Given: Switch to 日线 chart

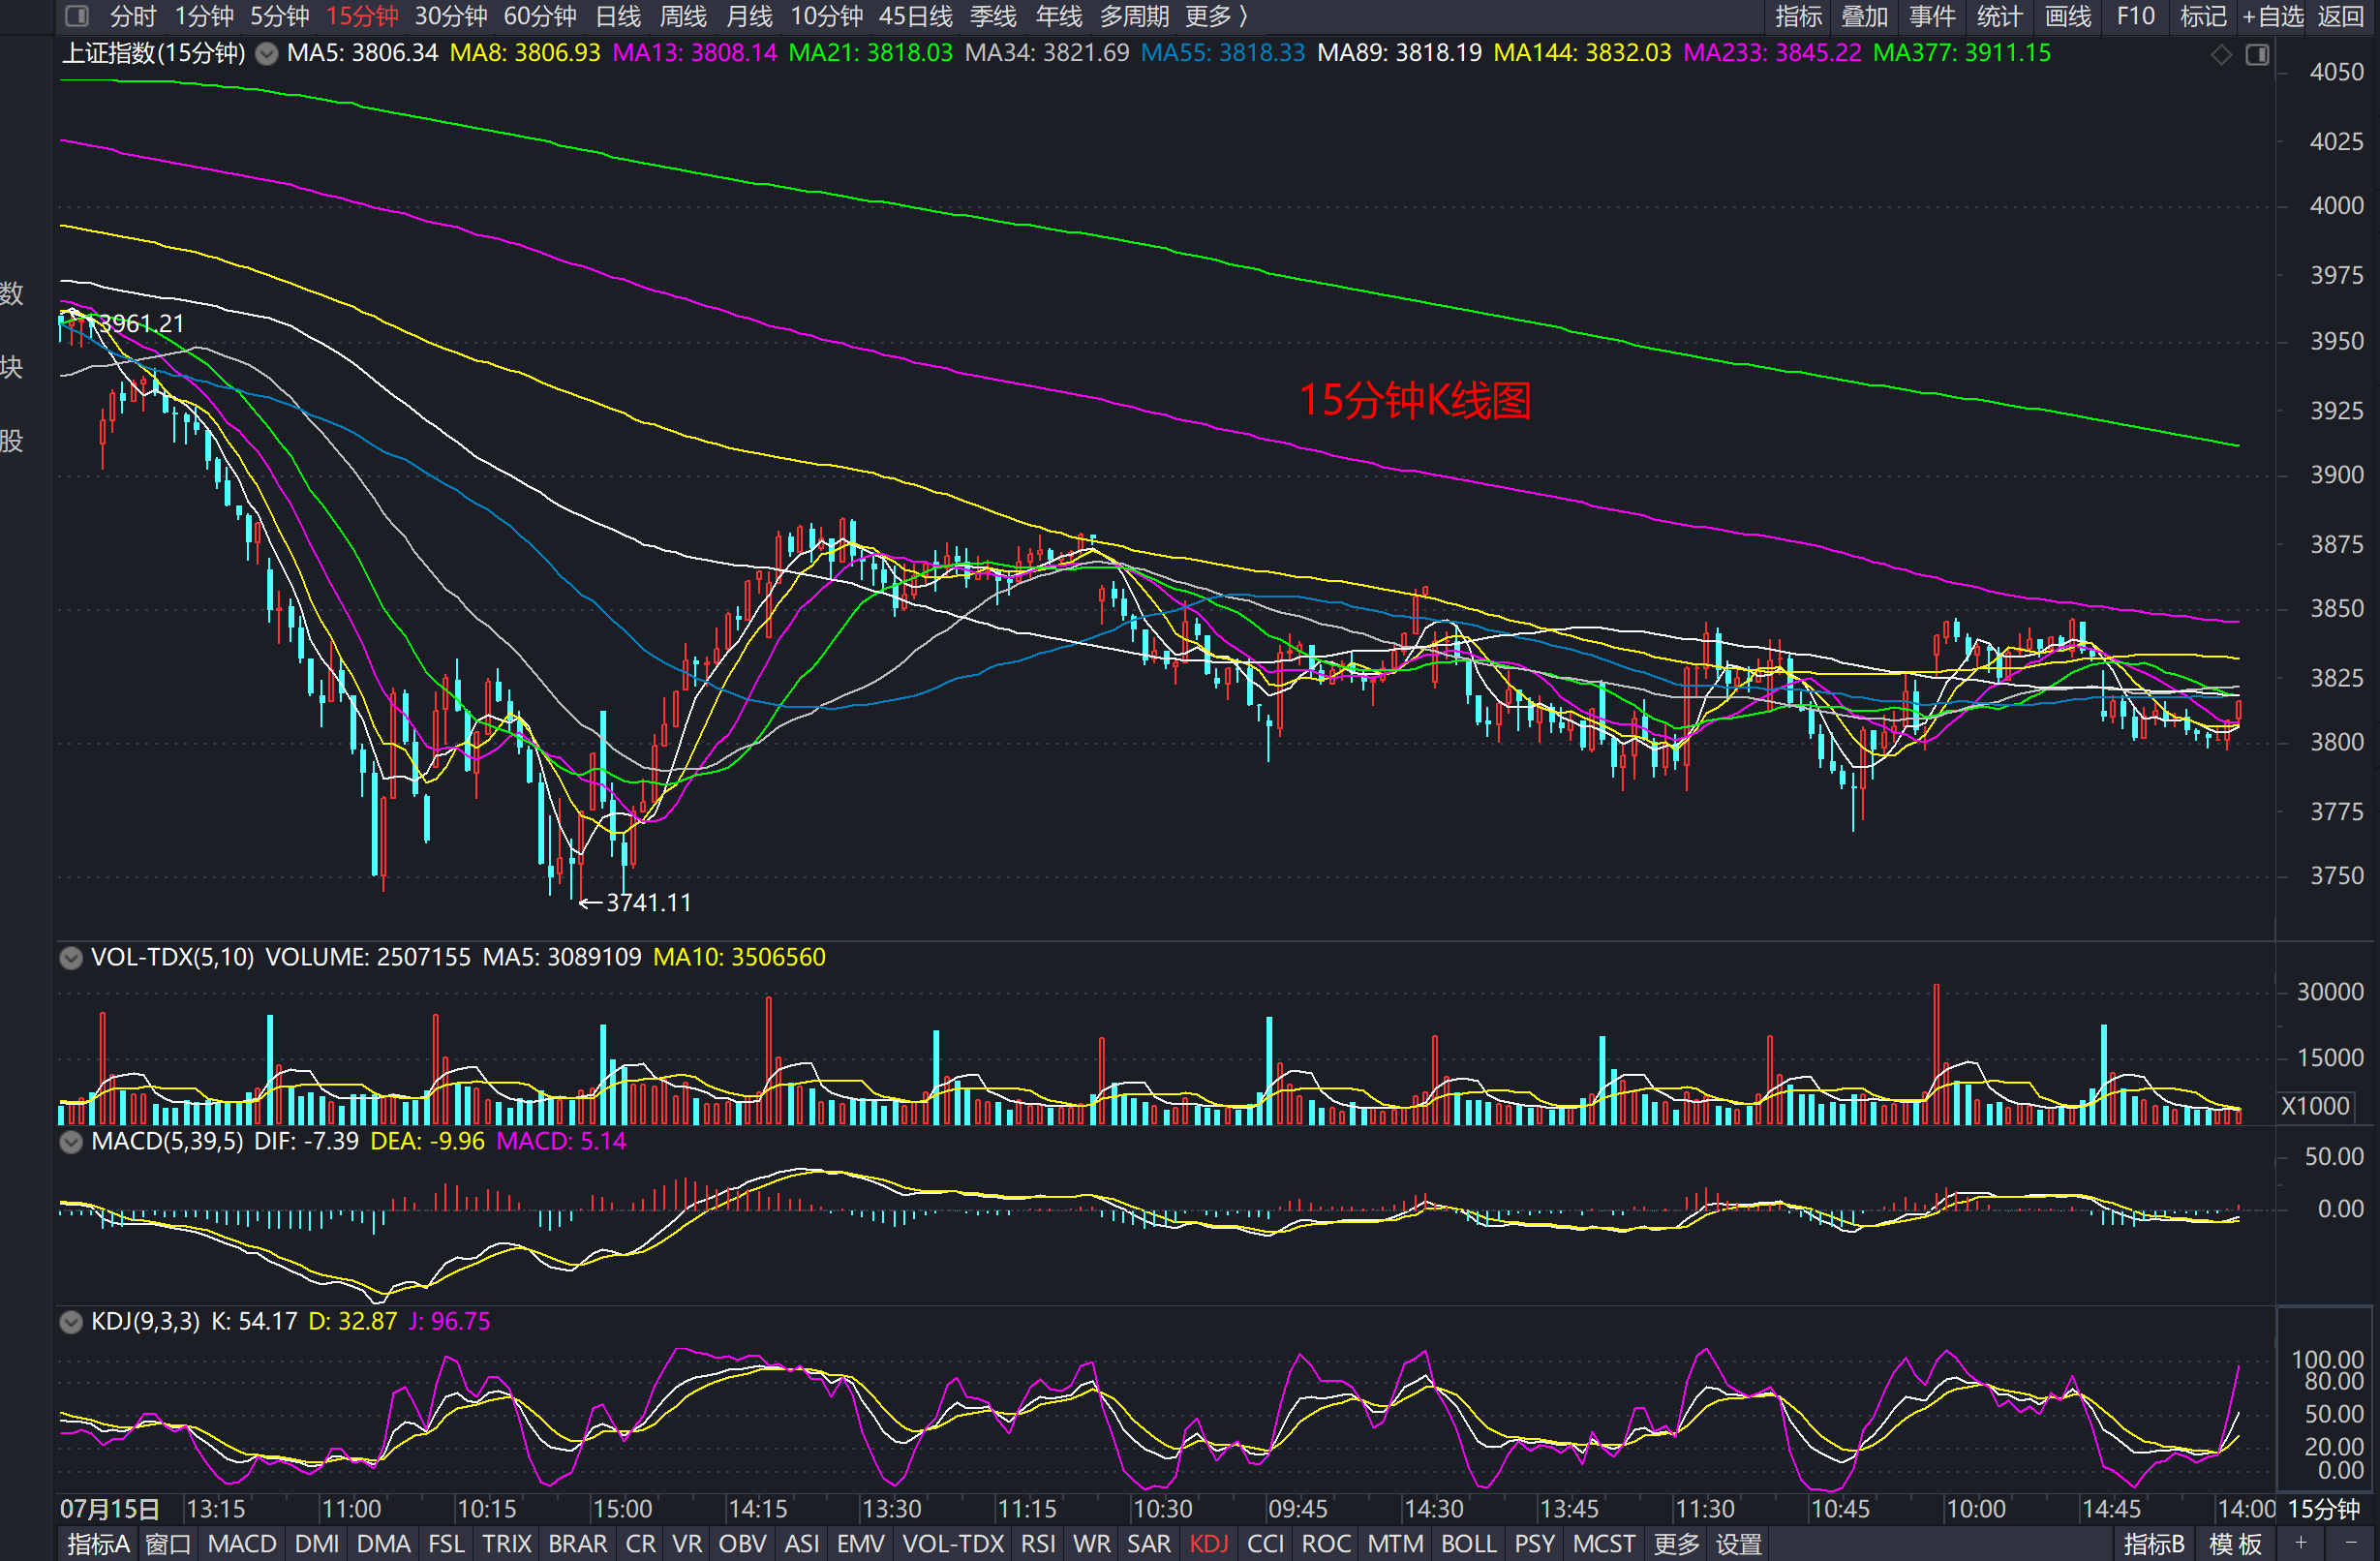Looking at the screenshot, I should pos(618,16).
